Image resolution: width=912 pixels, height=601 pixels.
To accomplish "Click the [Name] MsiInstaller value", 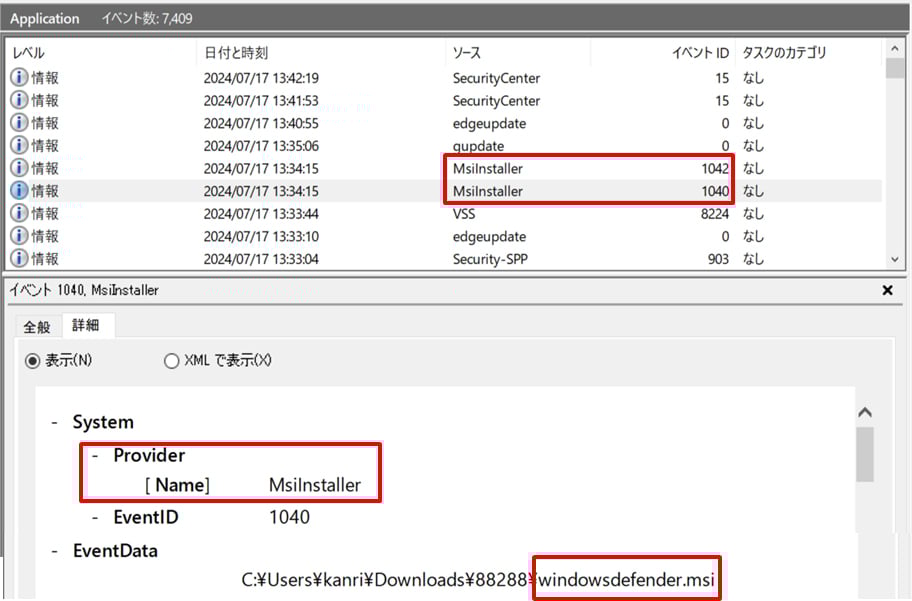I will click(315, 485).
